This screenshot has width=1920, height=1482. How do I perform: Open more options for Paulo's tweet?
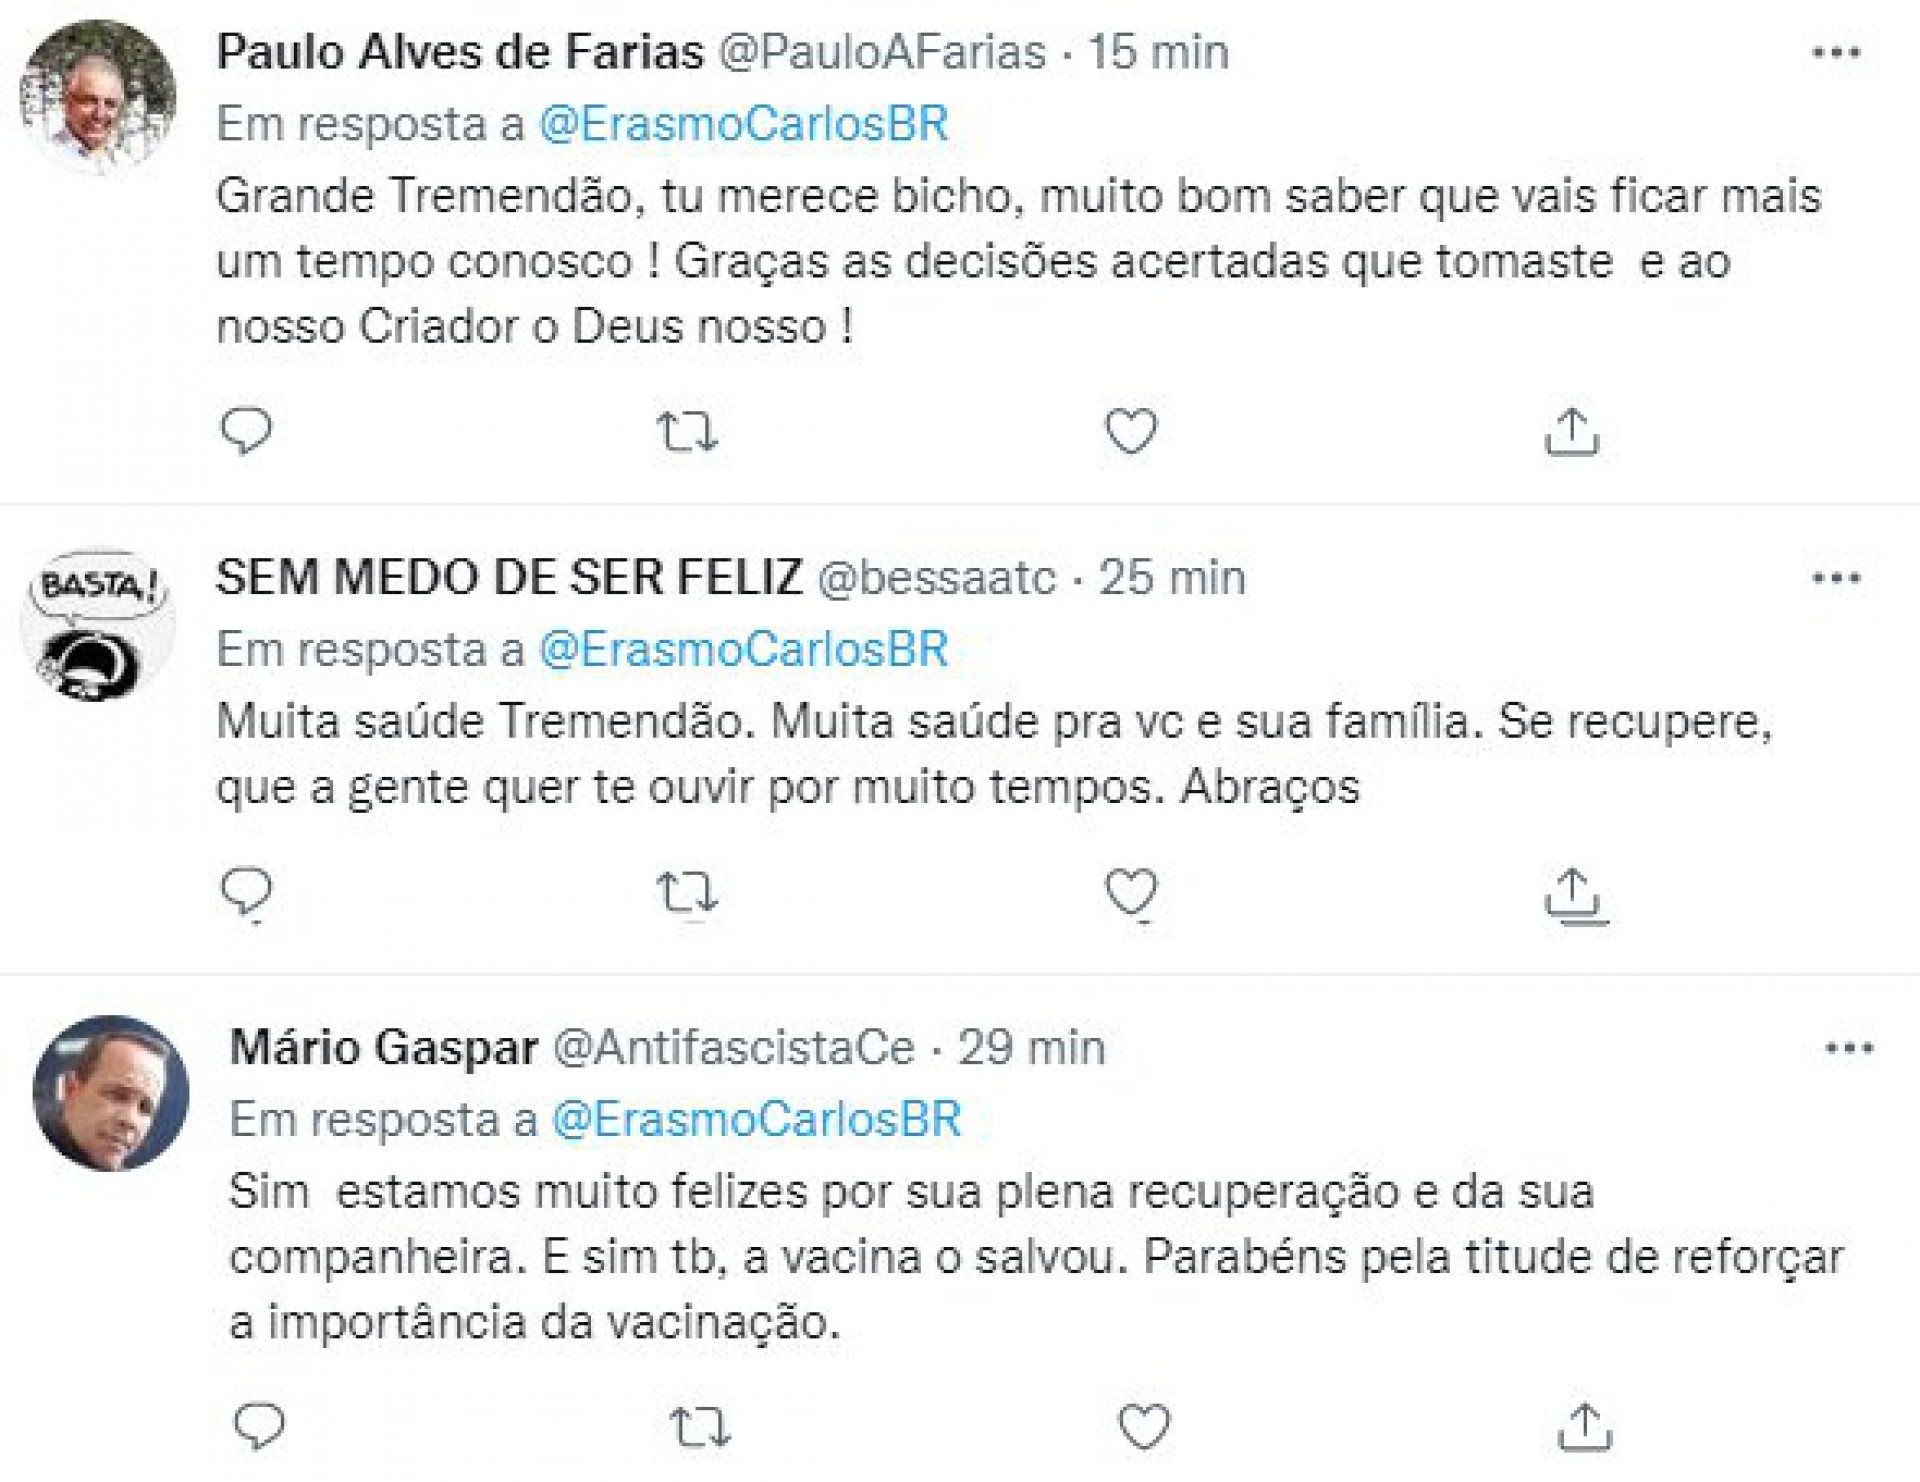pyautogui.click(x=1837, y=53)
